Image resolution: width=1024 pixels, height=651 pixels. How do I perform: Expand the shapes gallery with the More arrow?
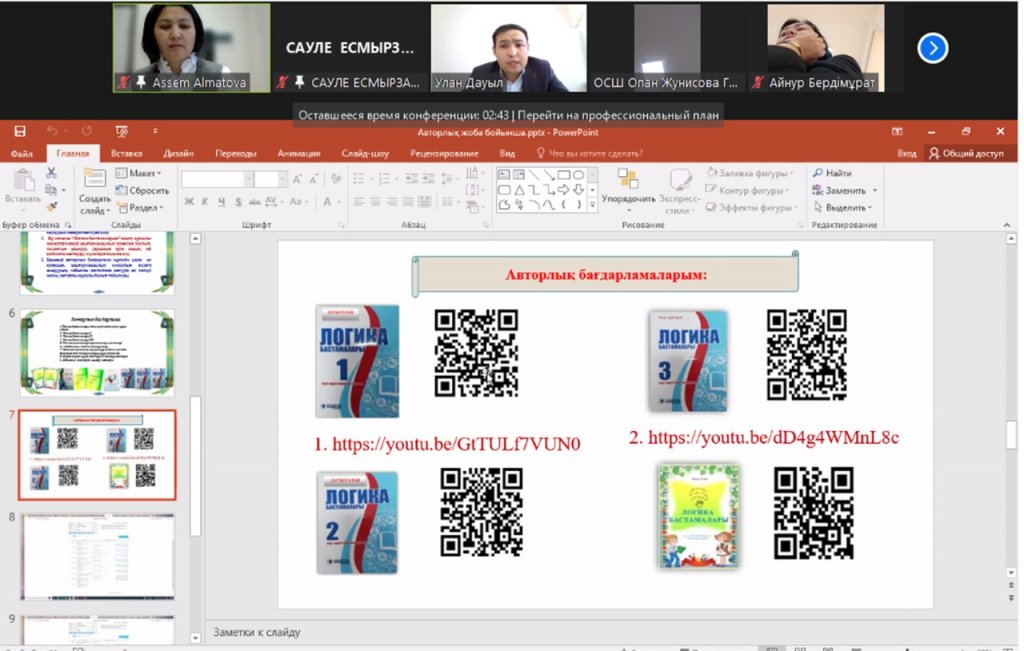click(592, 205)
